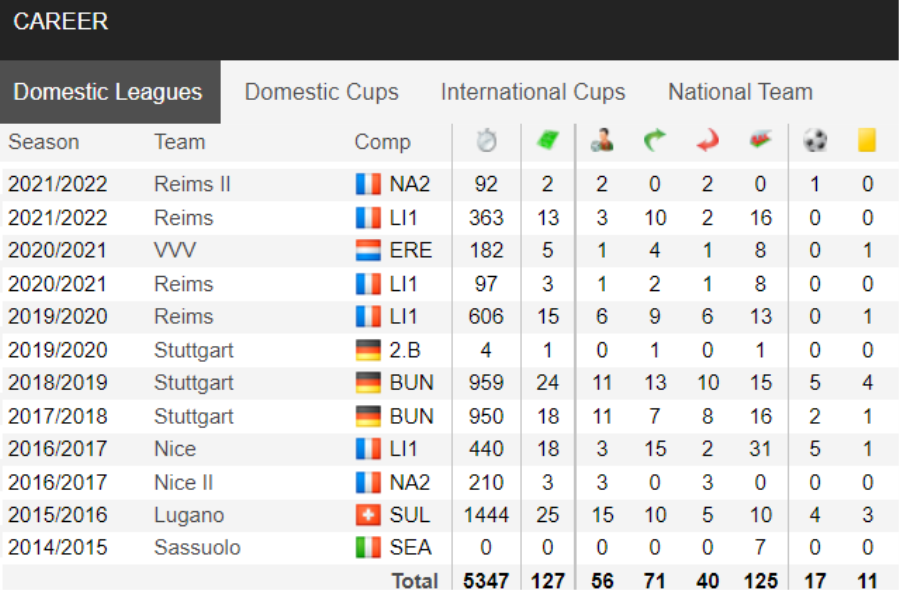Click the stopwatch minutes played icon
This screenshot has width=899, height=590.
point(486,140)
